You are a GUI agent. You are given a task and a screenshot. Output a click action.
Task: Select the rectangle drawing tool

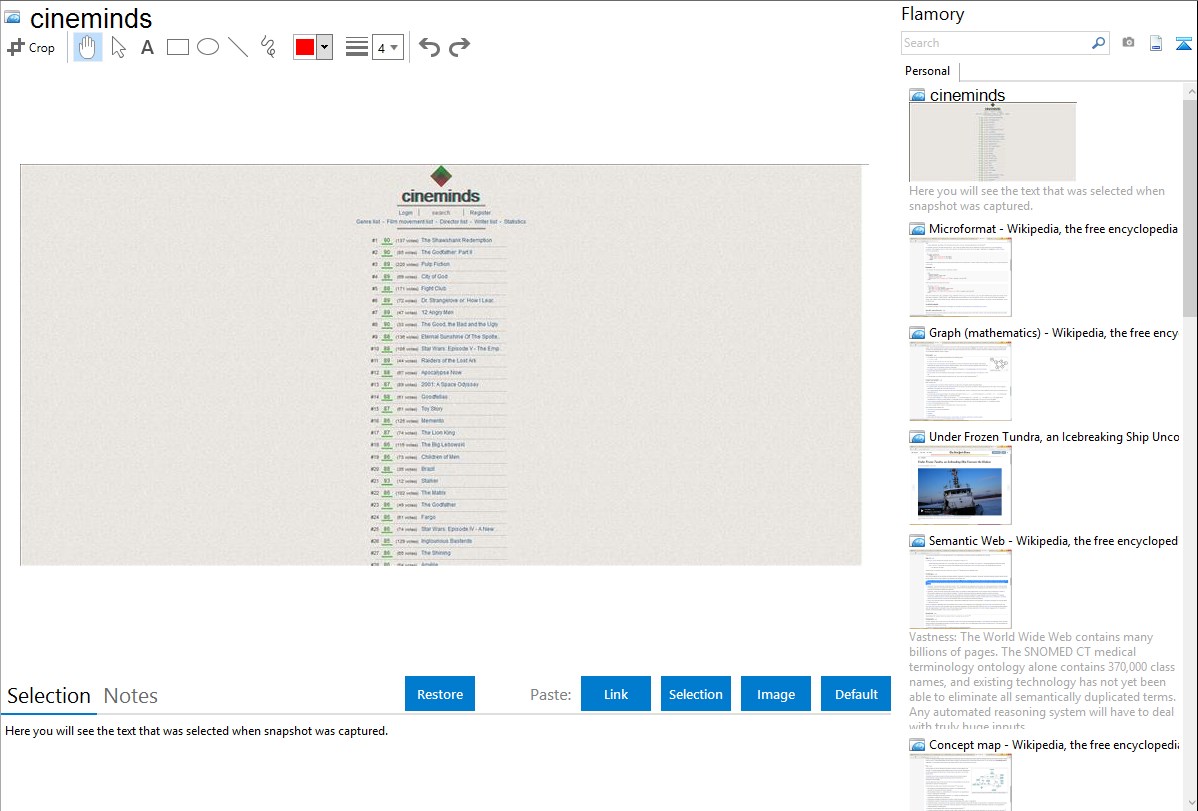tap(177, 47)
